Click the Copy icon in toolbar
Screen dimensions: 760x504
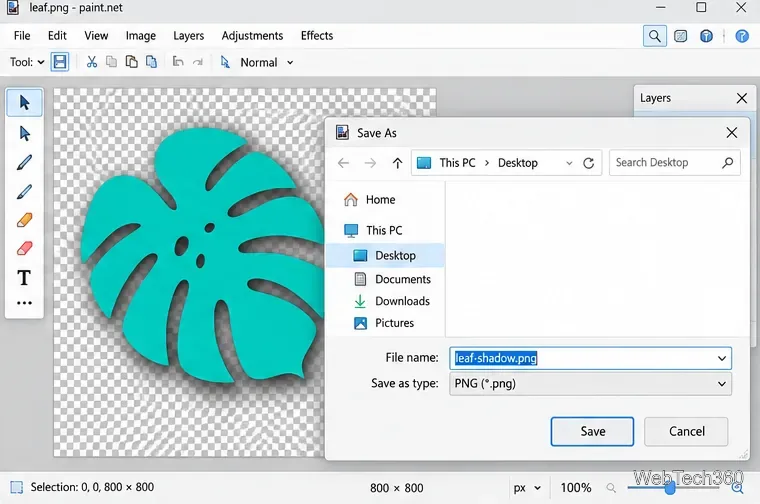(x=111, y=62)
